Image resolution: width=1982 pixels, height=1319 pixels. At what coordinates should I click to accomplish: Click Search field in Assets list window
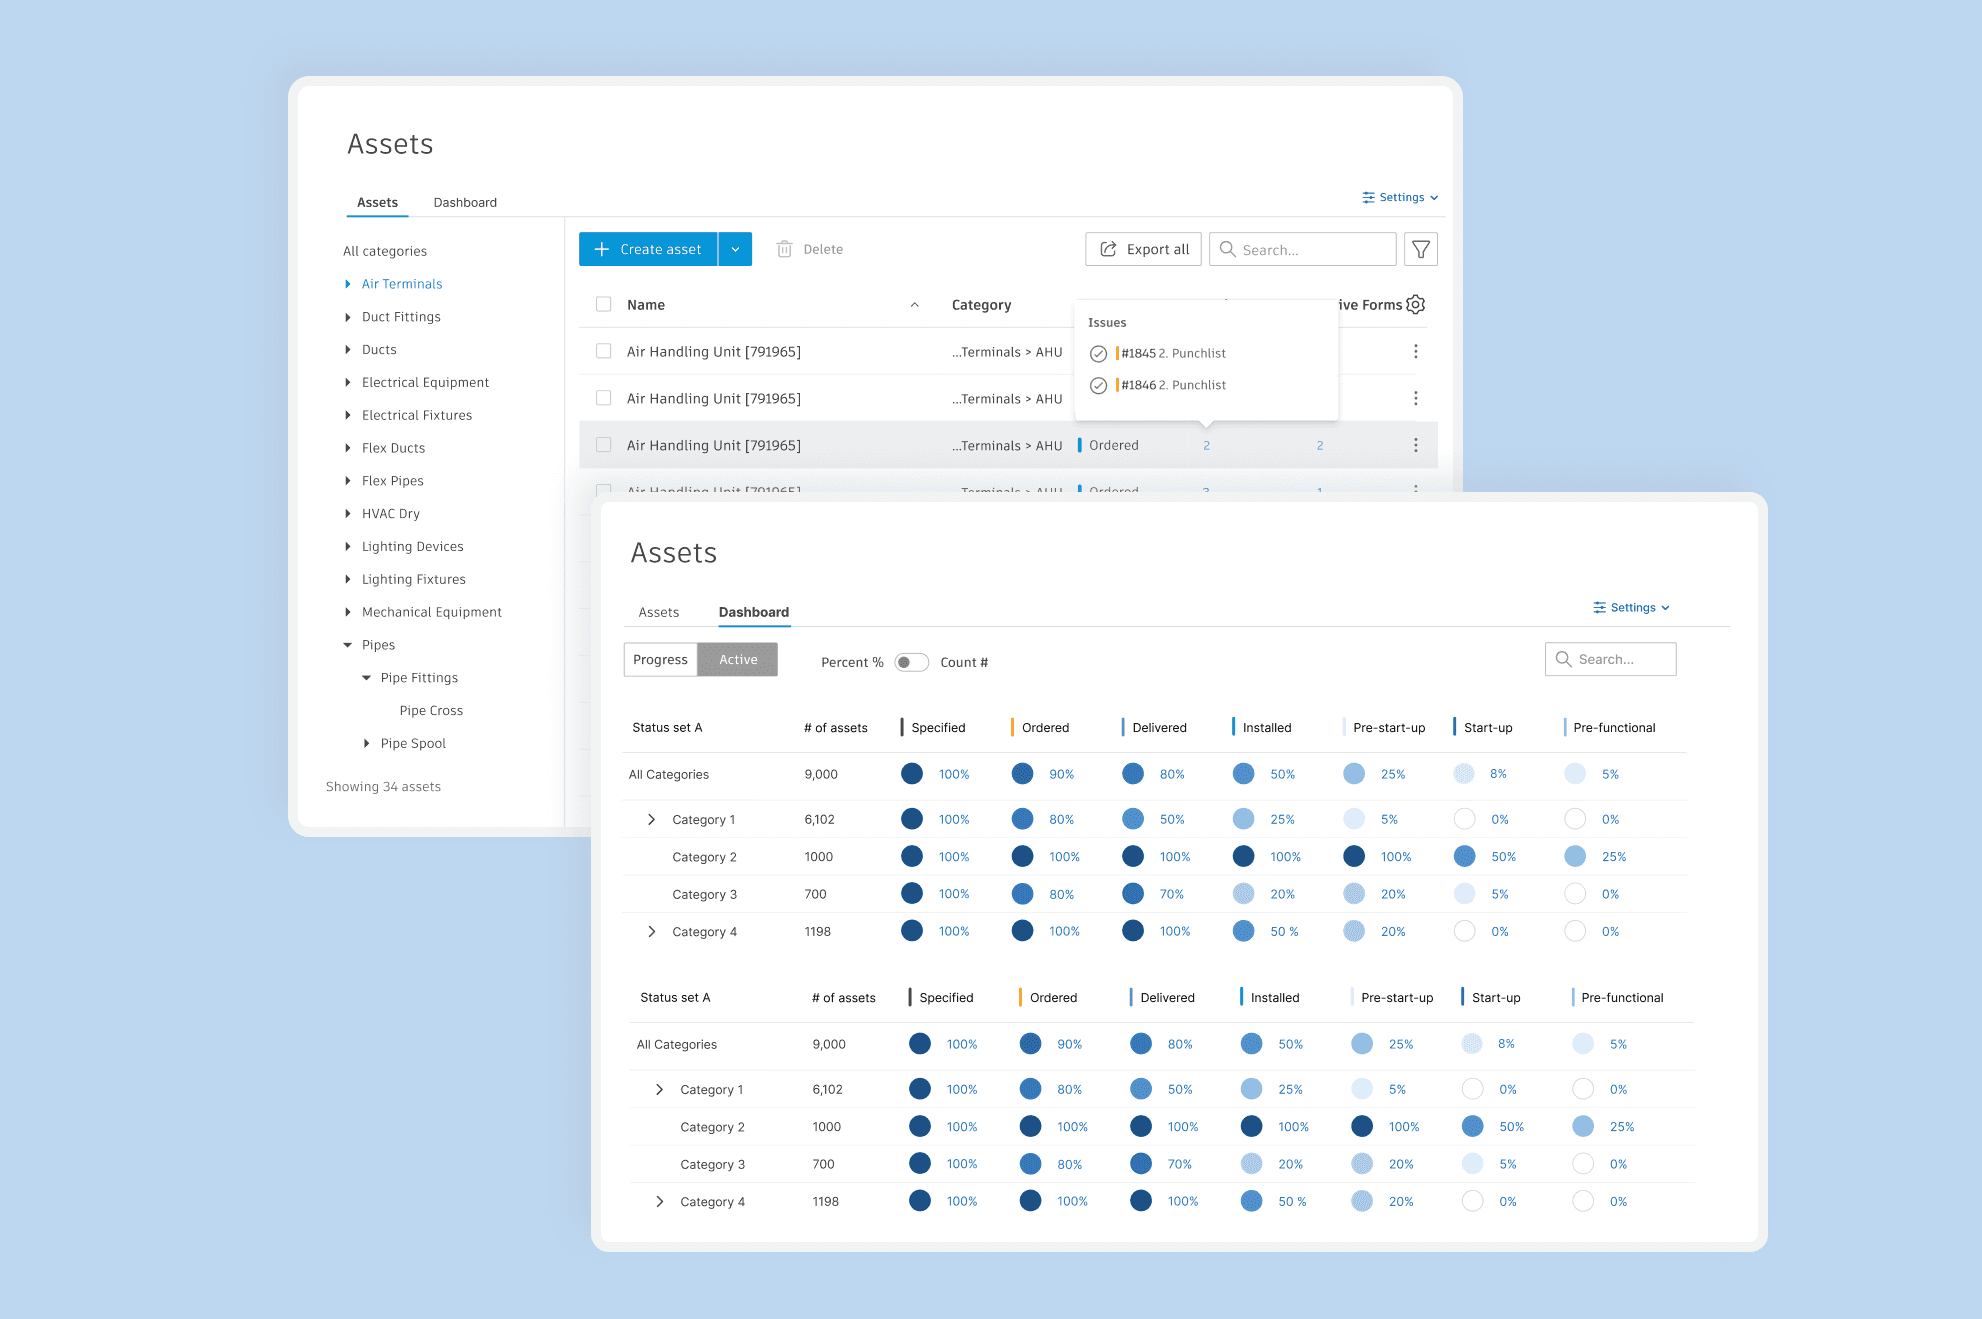pyautogui.click(x=1302, y=249)
